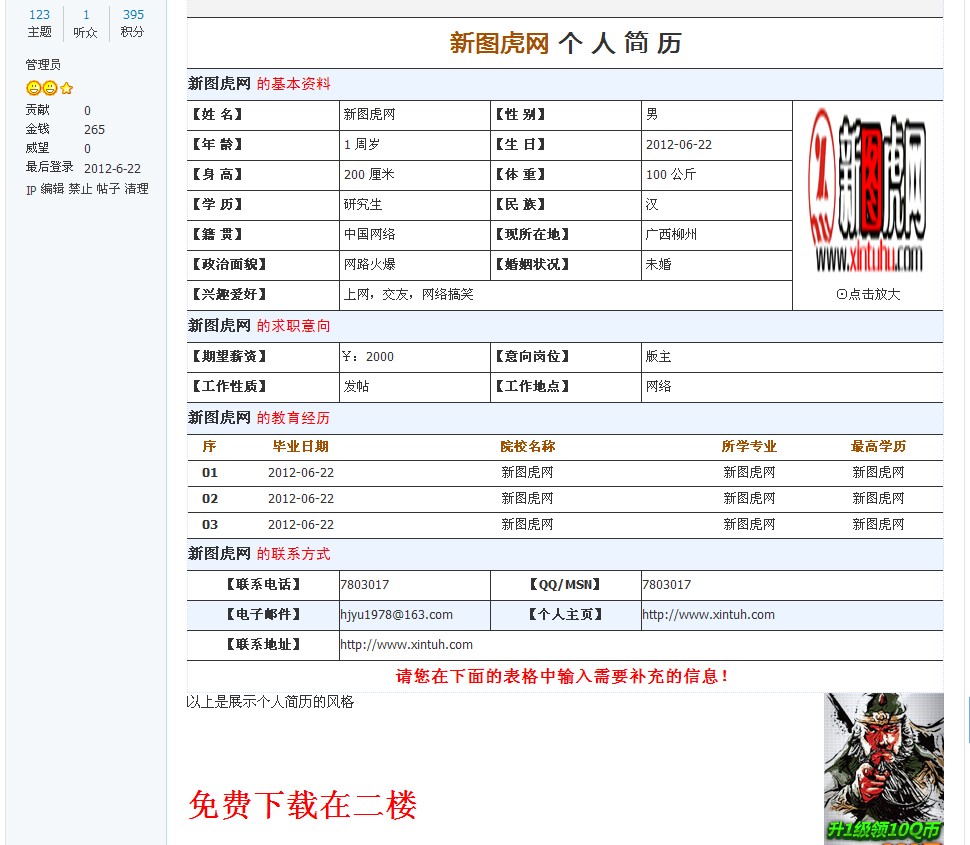
Task: Click the 升1级领10Q币 Guan Yu banner
Action: point(885,770)
